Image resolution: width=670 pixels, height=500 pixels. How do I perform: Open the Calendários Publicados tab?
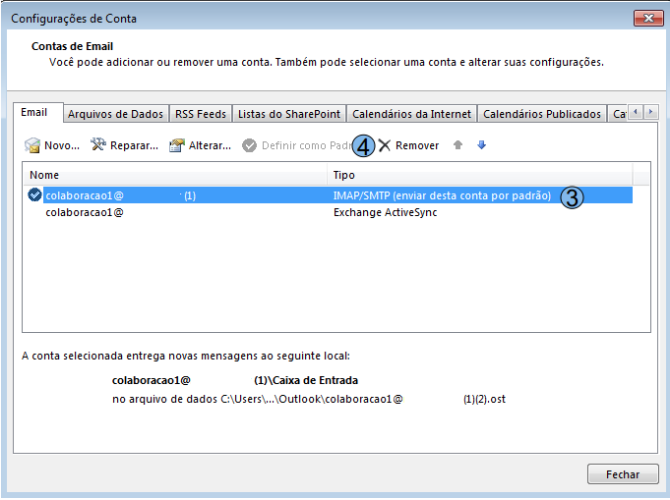coord(543,115)
